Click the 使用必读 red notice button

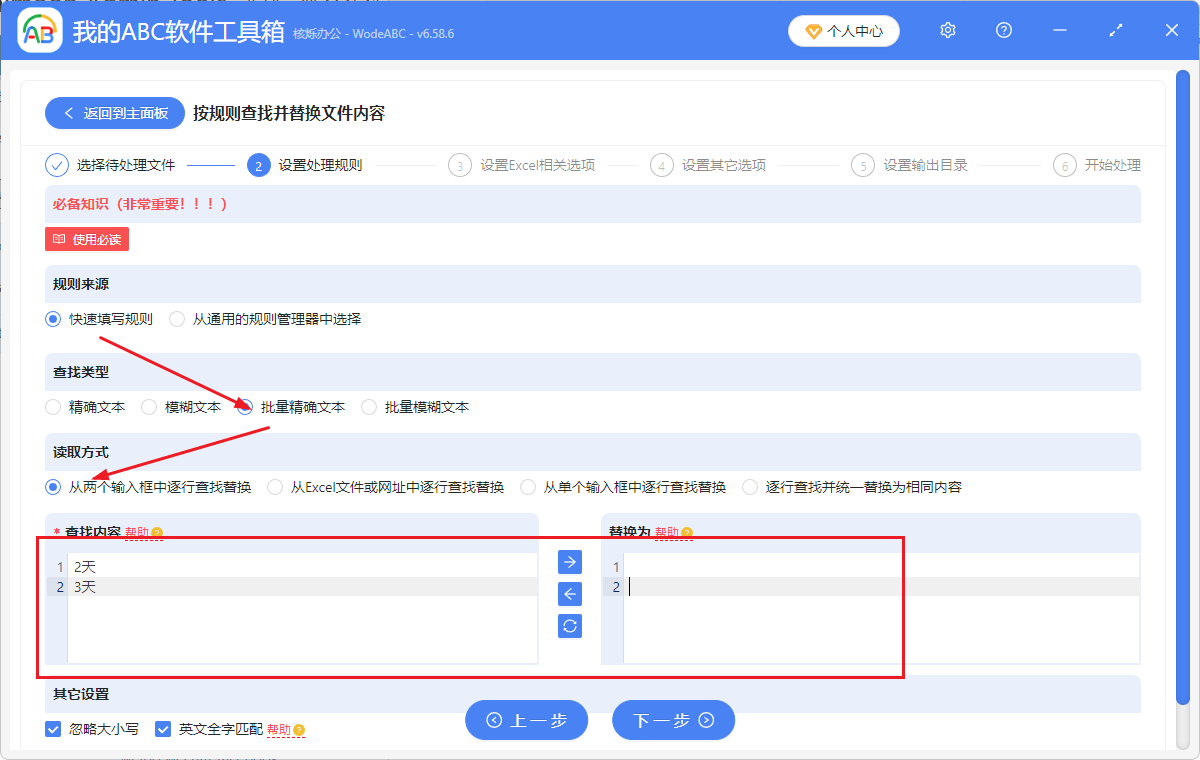(x=86, y=238)
